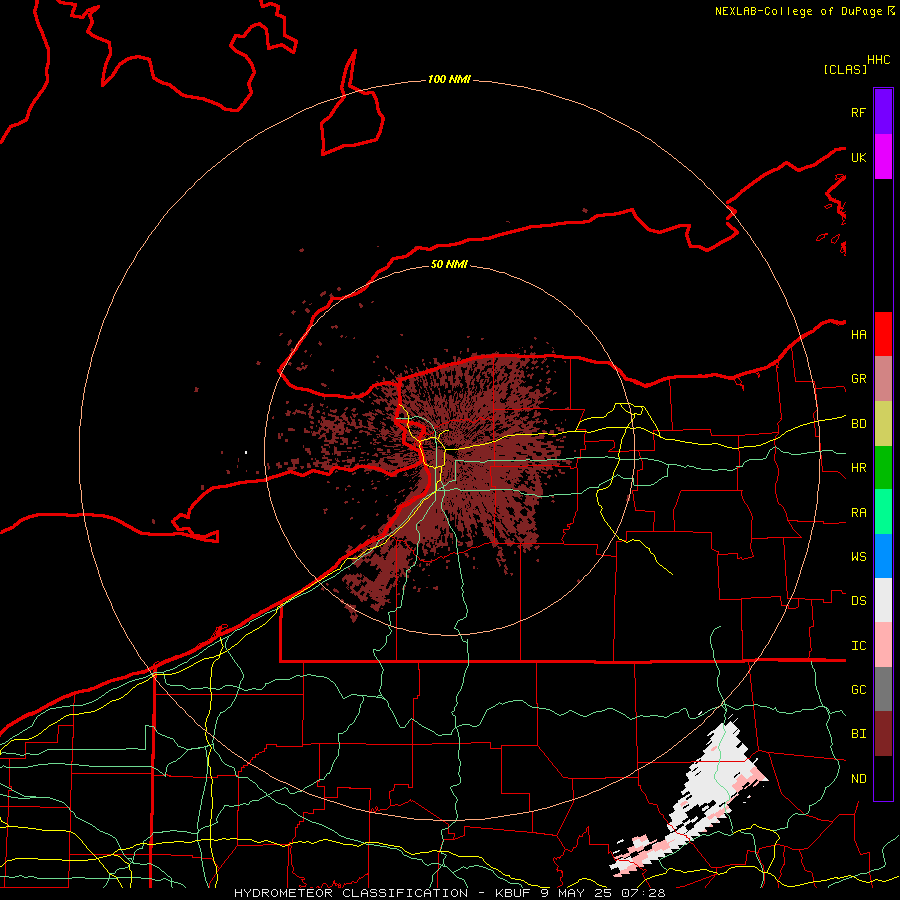Click the GC legend label
Image resolution: width=900 pixels, height=900 pixels.
point(858,689)
